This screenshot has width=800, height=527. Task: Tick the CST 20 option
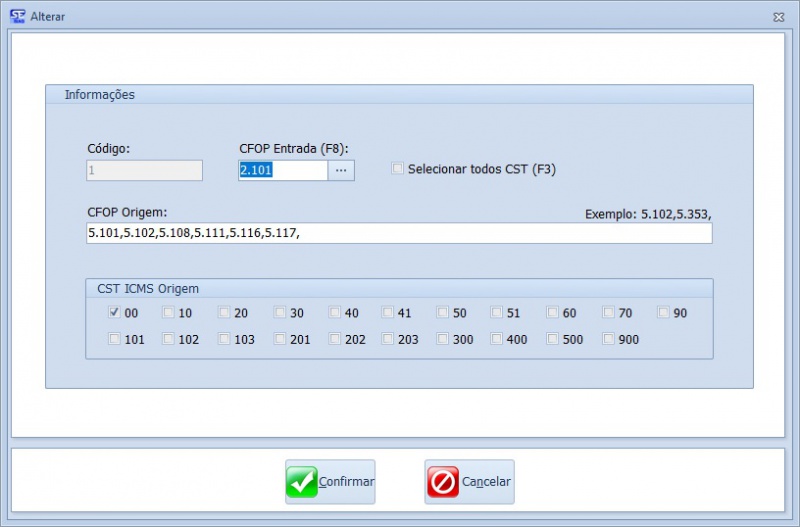click(x=224, y=313)
